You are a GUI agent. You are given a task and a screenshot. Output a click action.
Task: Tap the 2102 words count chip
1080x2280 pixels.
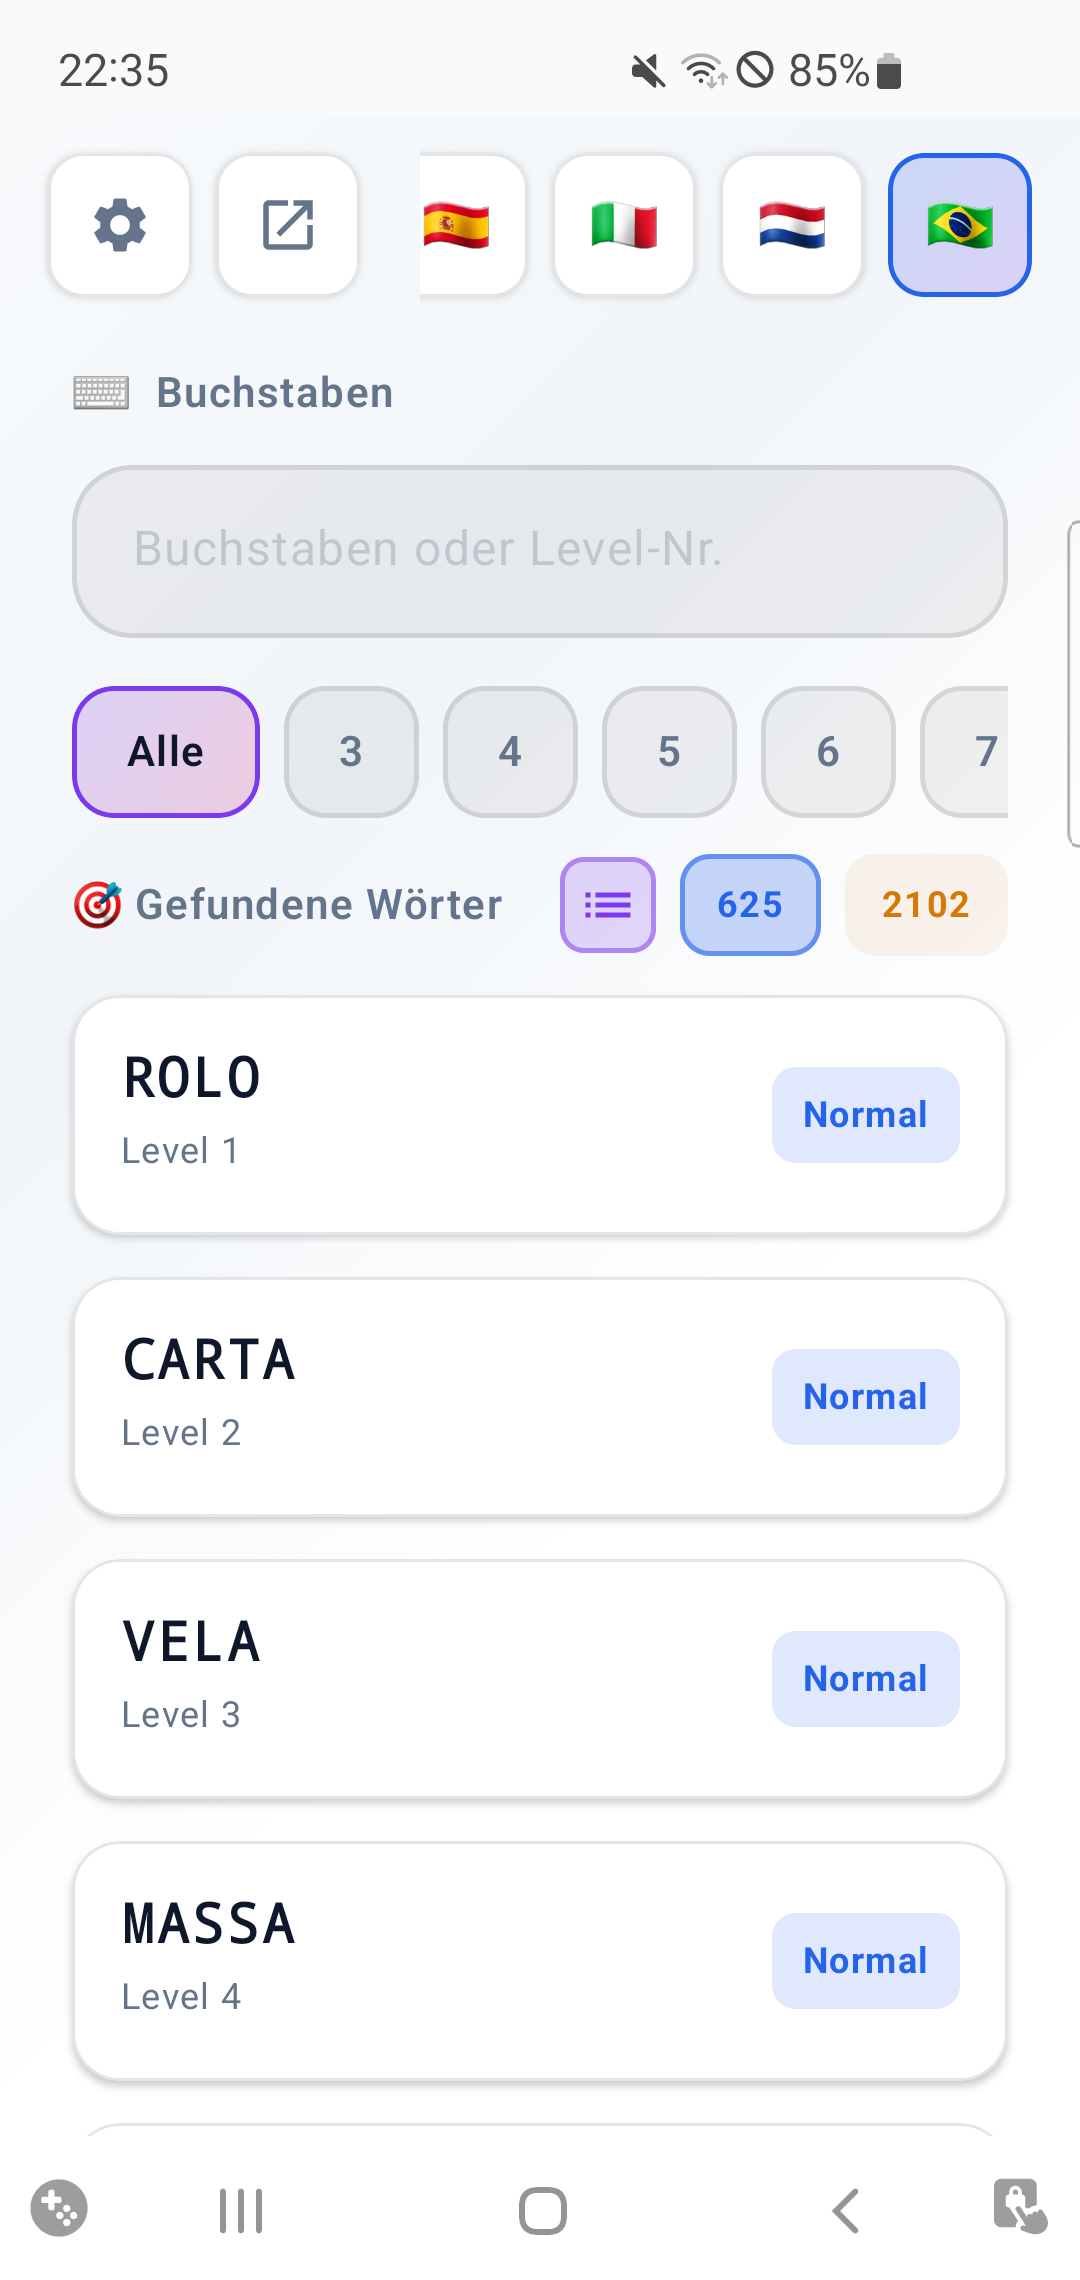(x=926, y=905)
